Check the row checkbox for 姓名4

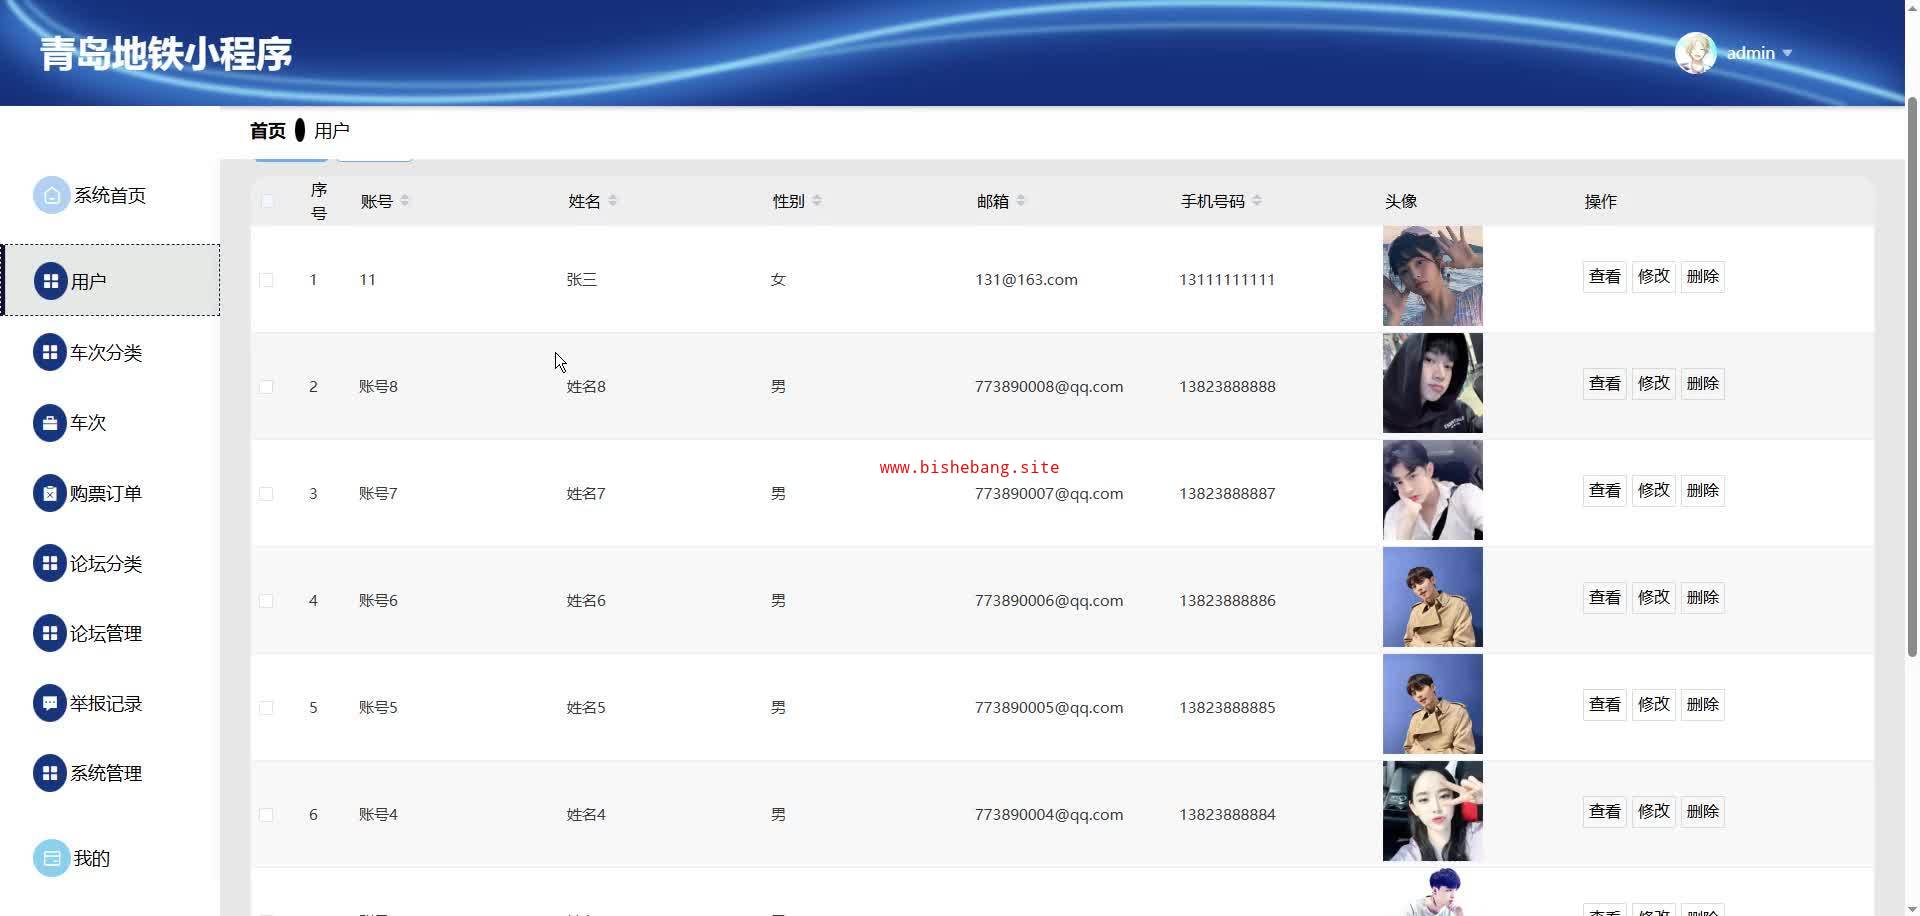(x=266, y=815)
